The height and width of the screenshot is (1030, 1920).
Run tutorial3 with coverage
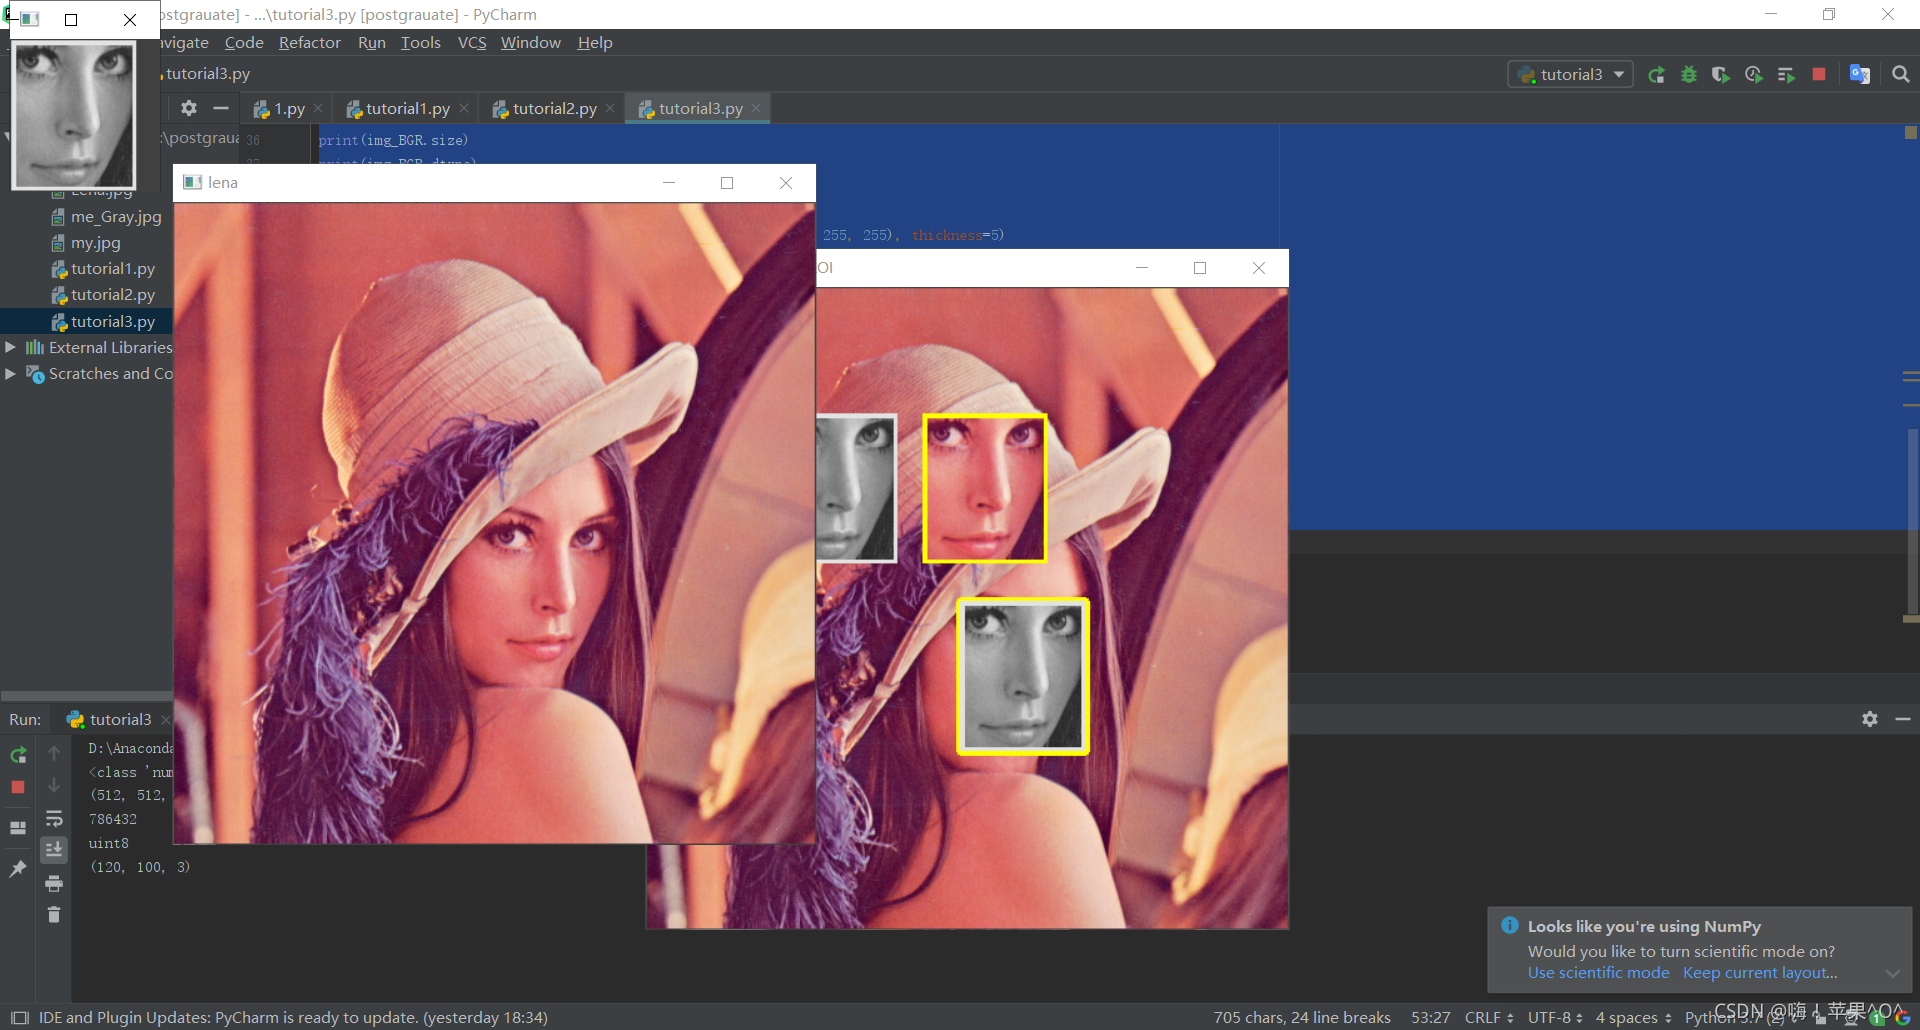click(x=1721, y=74)
